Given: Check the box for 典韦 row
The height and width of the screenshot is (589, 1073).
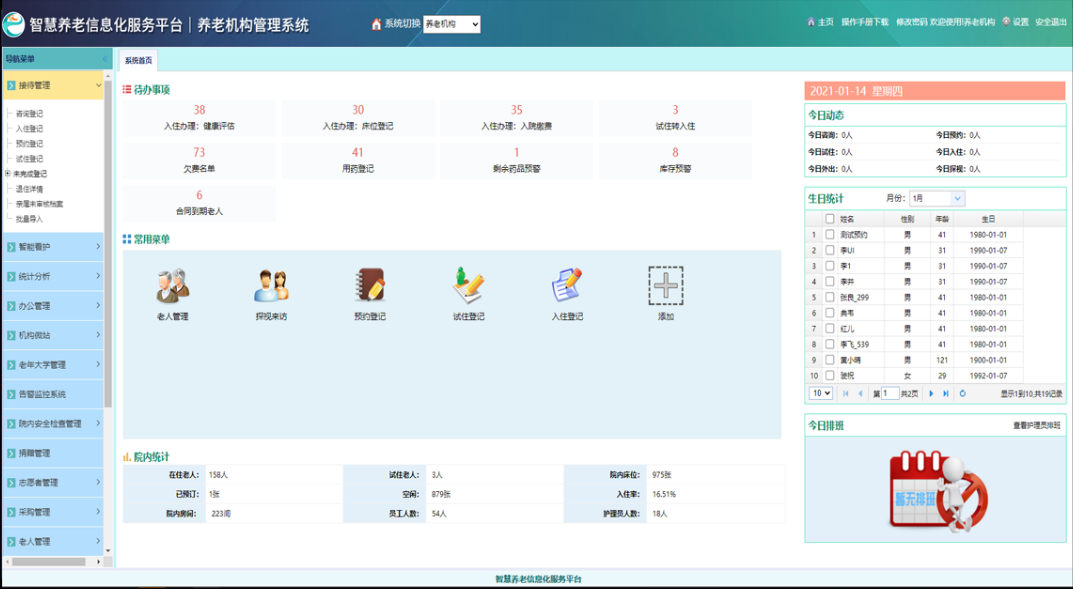Looking at the screenshot, I should [830, 313].
